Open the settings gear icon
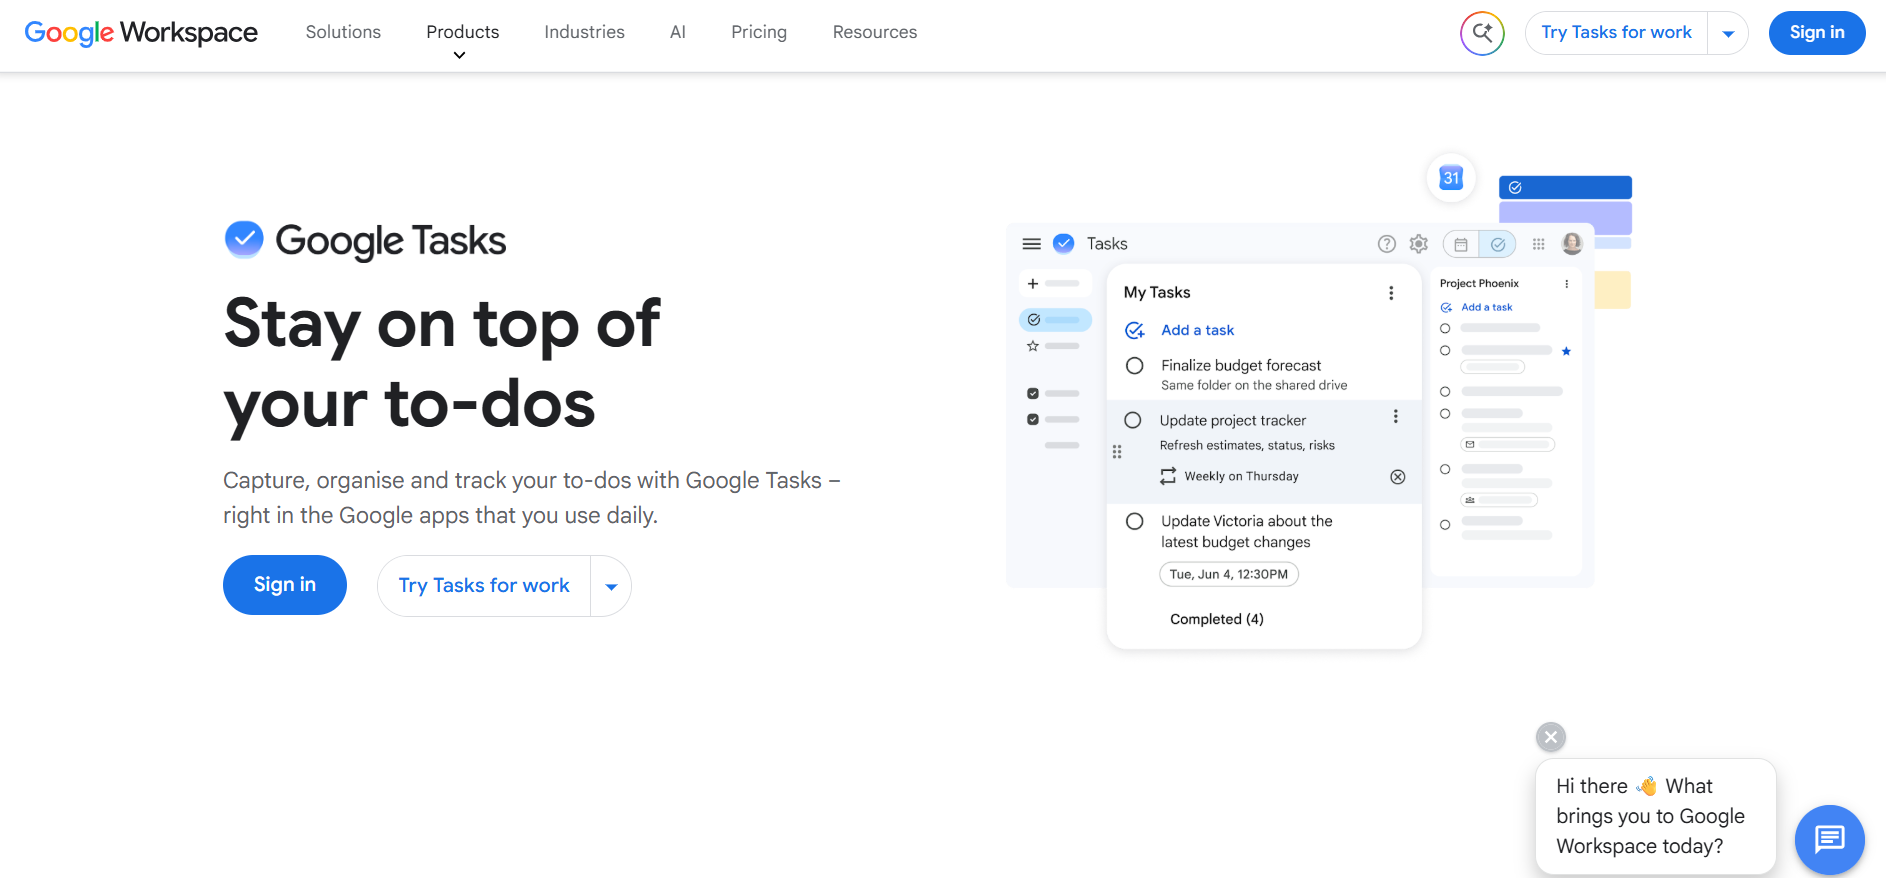 point(1419,244)
